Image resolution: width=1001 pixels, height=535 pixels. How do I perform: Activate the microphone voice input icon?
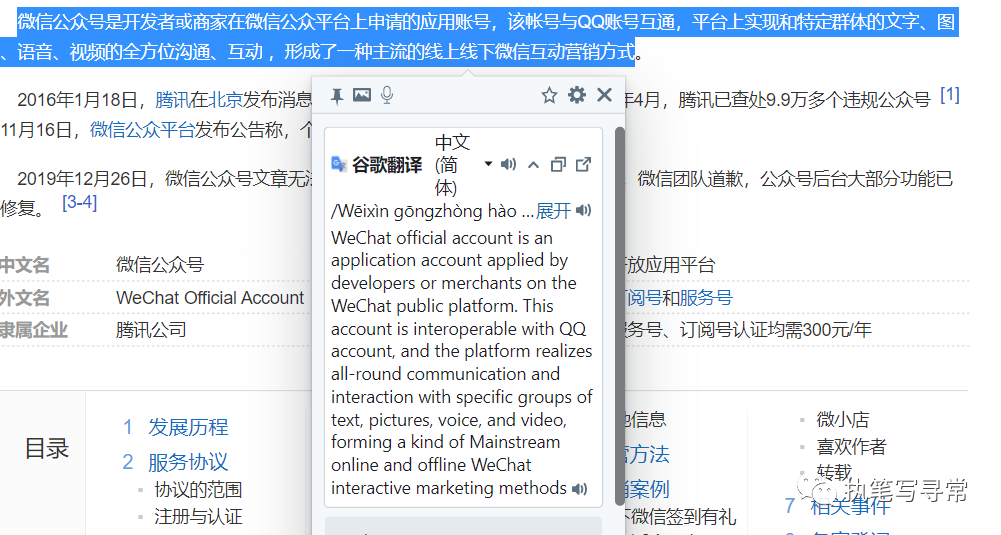click(387, 95)
